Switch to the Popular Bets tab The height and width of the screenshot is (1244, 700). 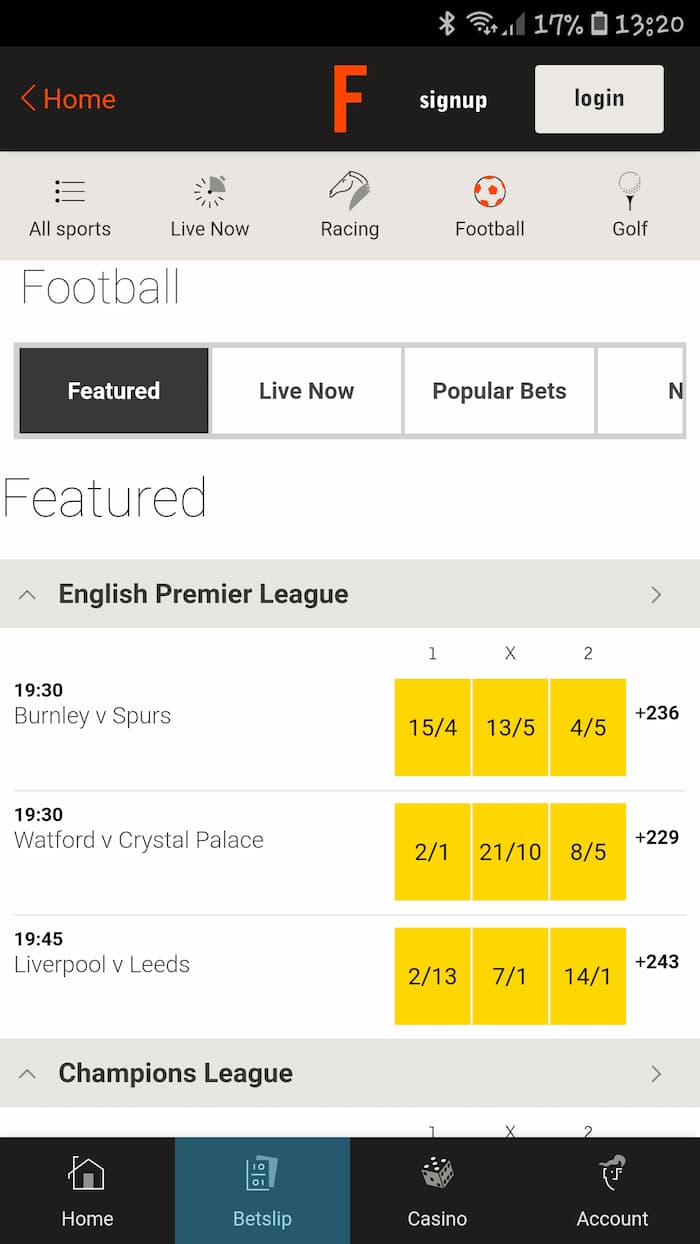(x=499, y=391)
